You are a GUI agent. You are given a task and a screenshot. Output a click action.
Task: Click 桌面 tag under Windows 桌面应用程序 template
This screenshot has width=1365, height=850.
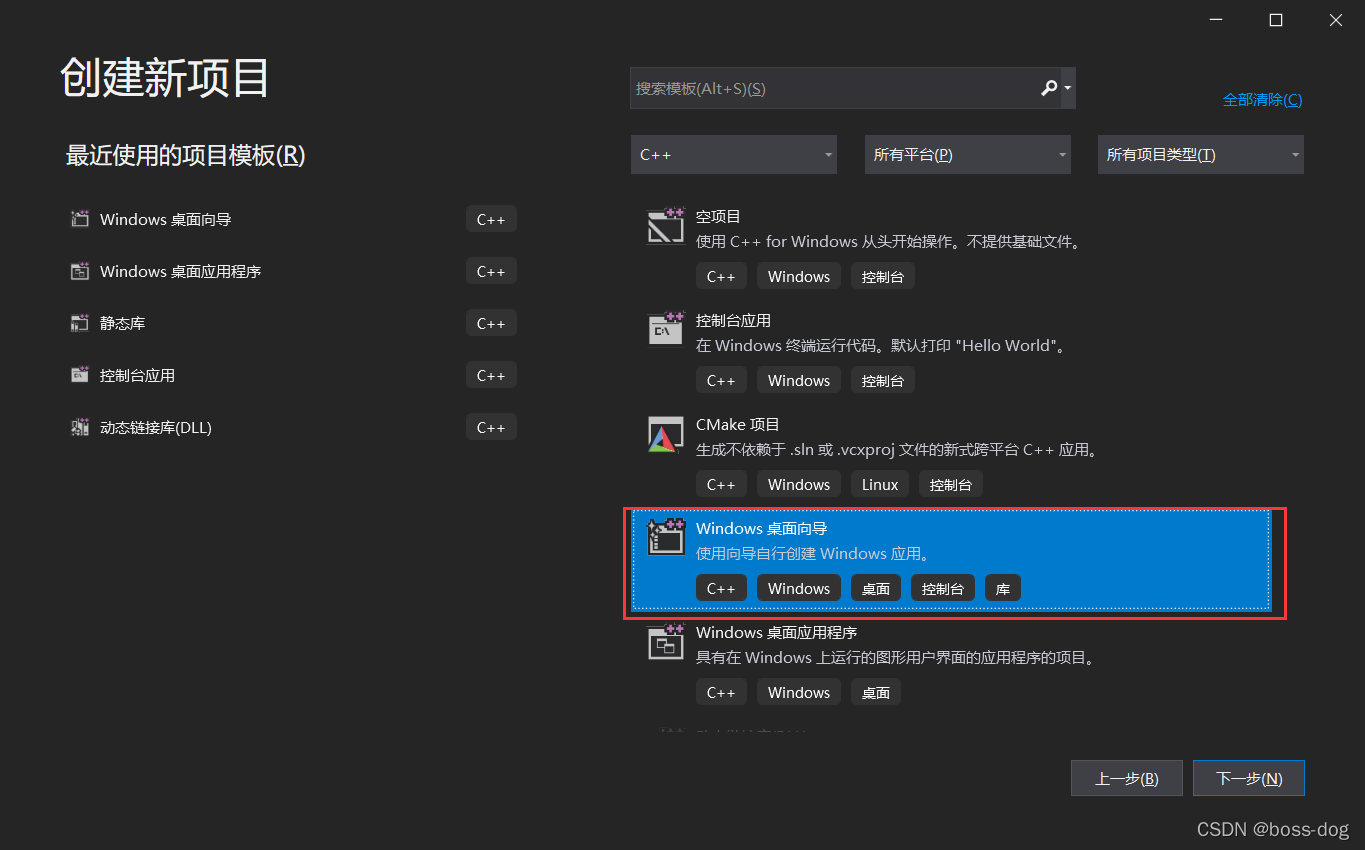pos(876,692)
